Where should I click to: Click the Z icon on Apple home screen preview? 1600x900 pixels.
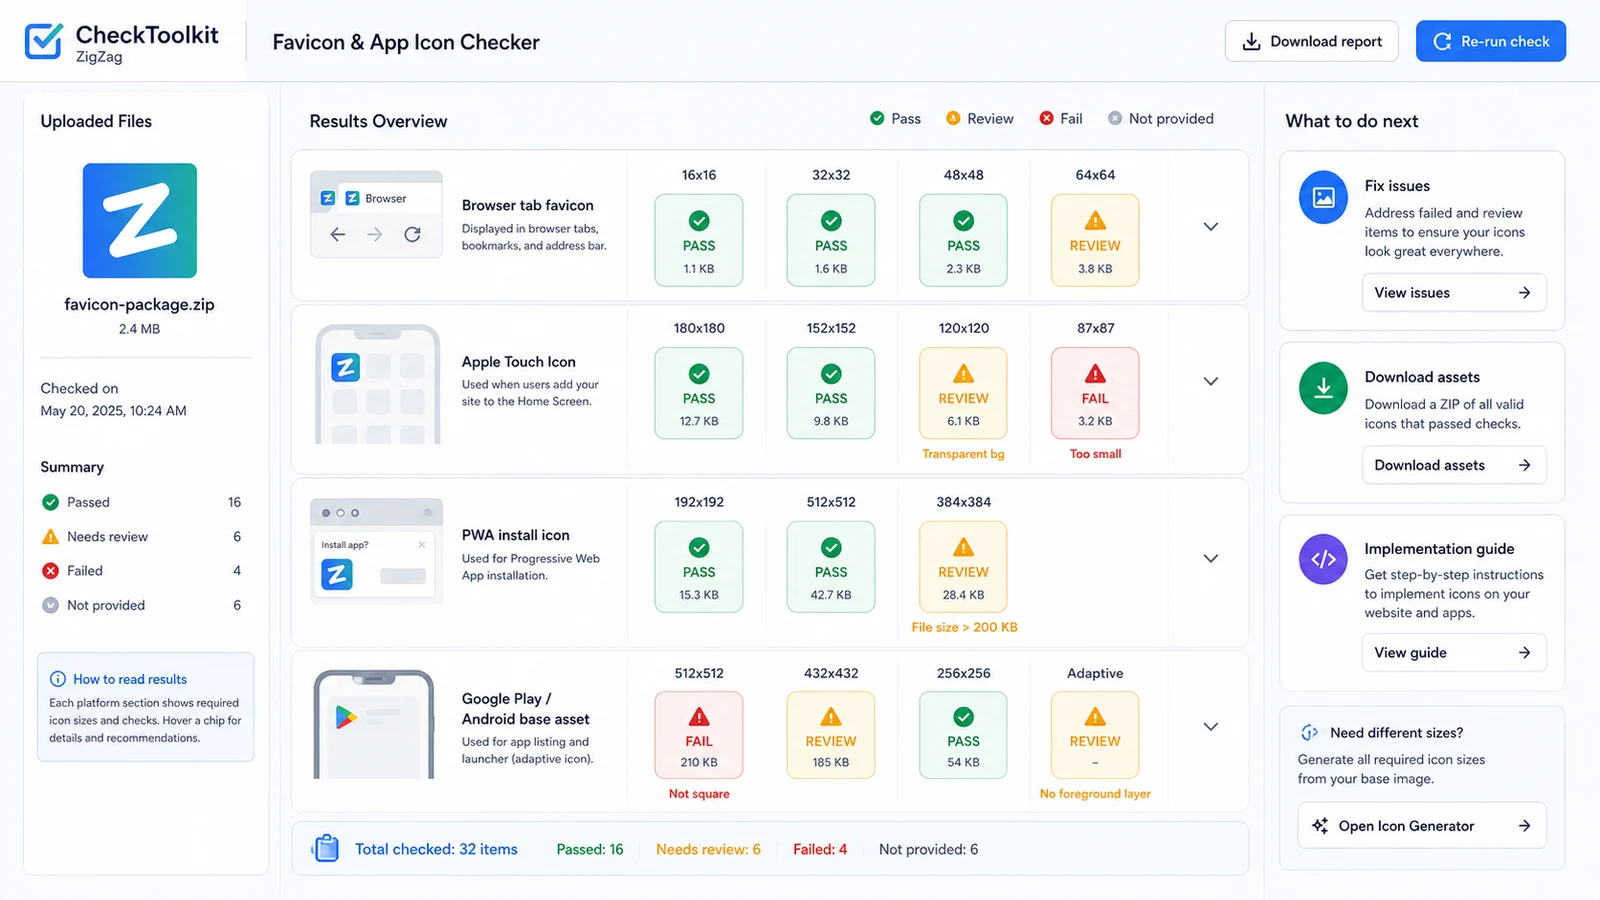click(346, 367)
